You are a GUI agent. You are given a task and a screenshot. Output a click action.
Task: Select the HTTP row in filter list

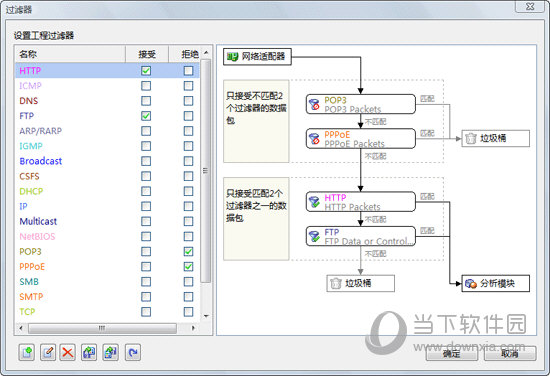pos(107,71)
